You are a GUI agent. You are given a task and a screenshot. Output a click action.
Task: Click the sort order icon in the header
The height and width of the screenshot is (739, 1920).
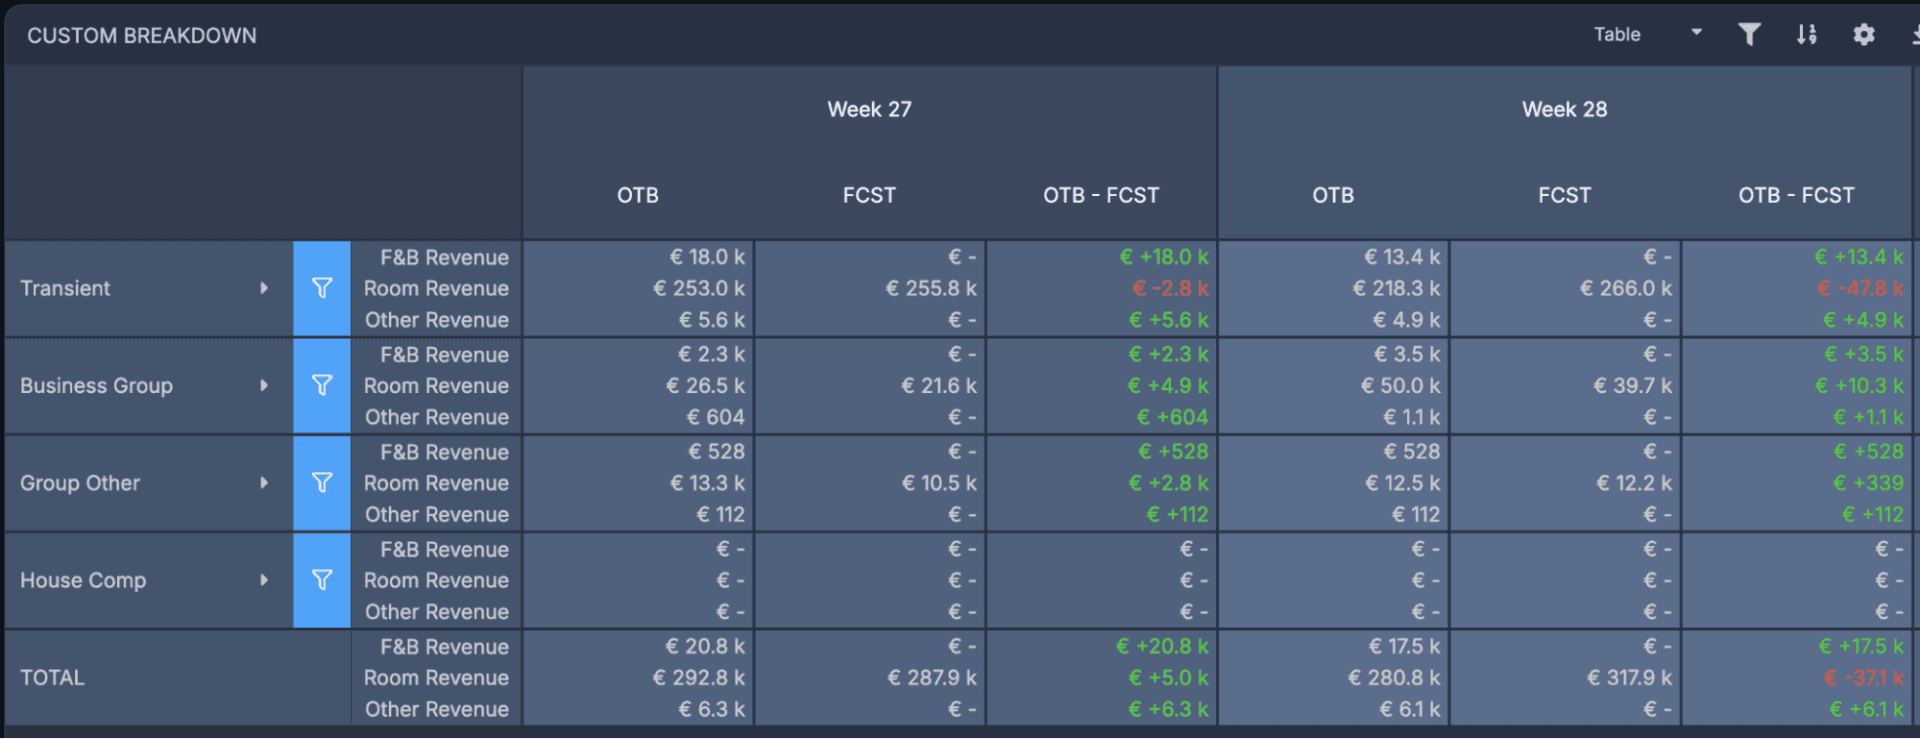point(1806,35)
